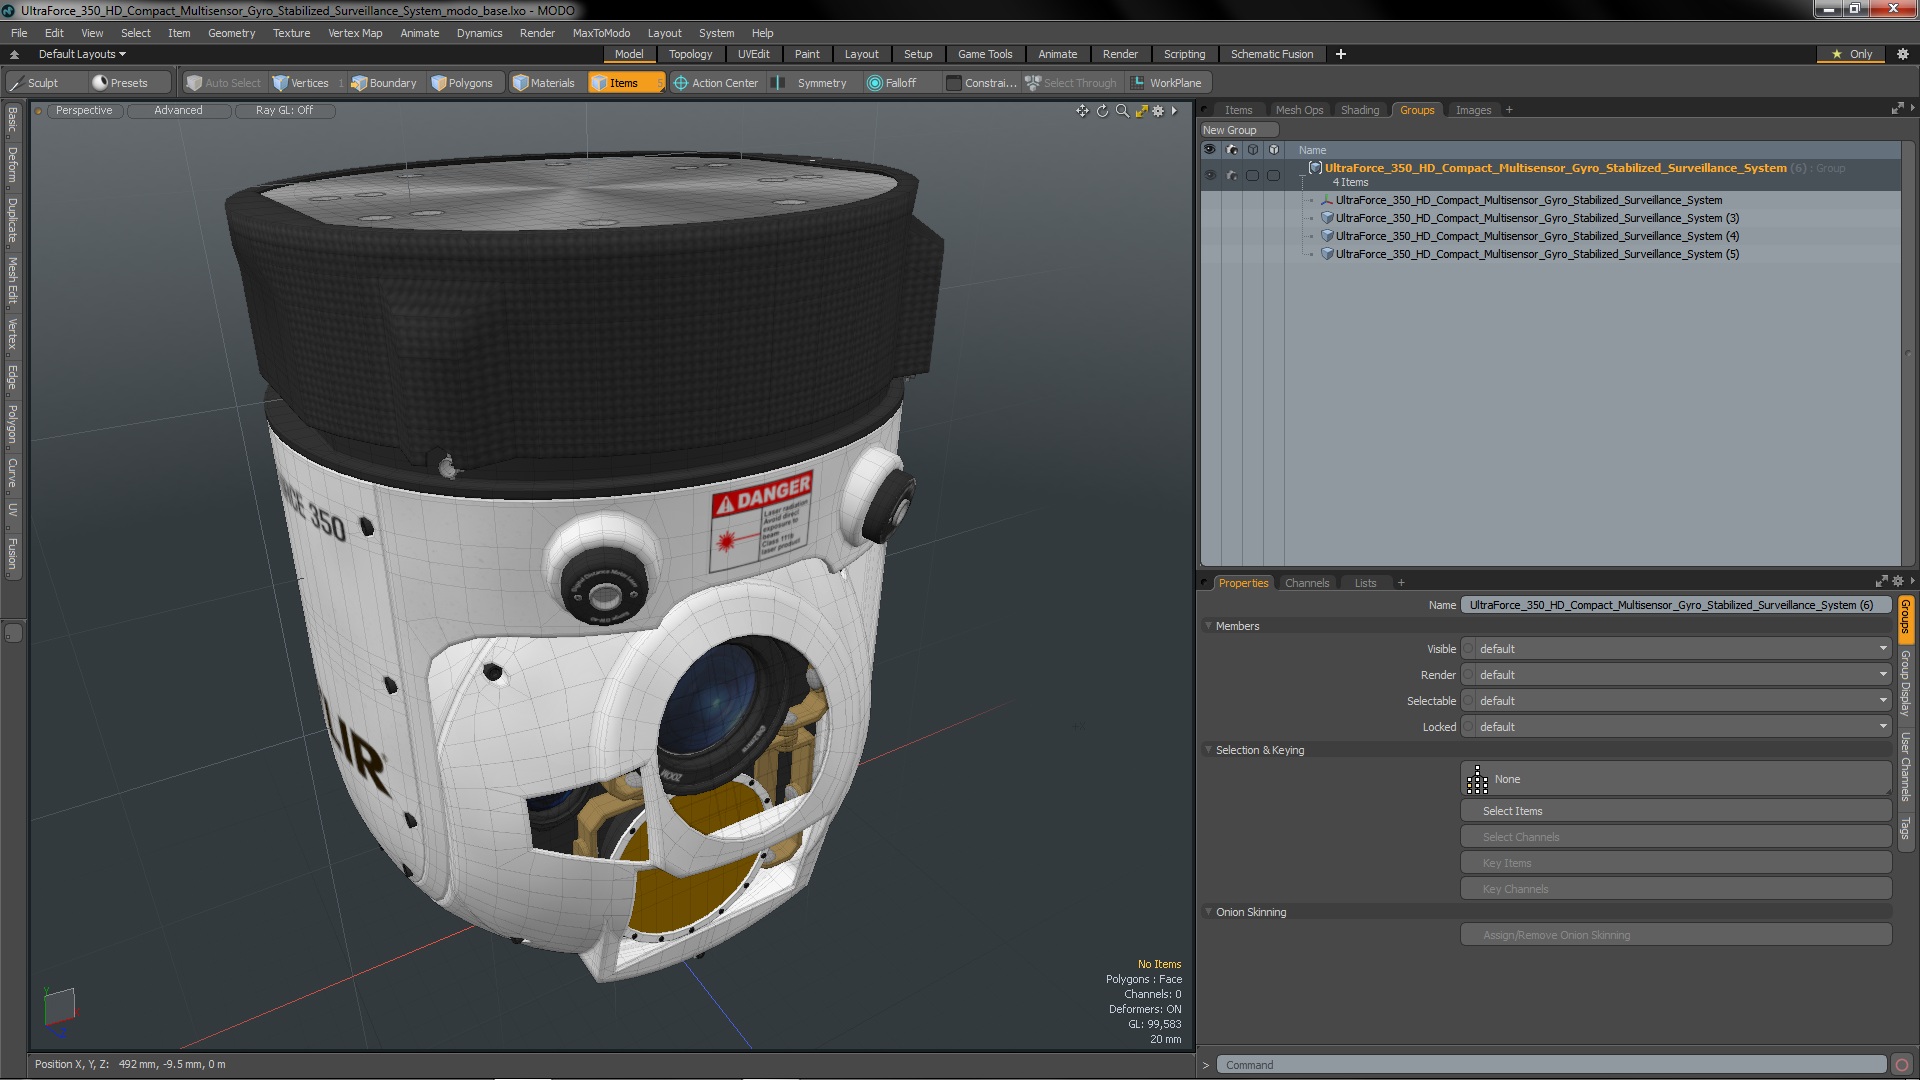Click the Select Items button
Screen dimensions: 1920x1080
[1676, 811]
